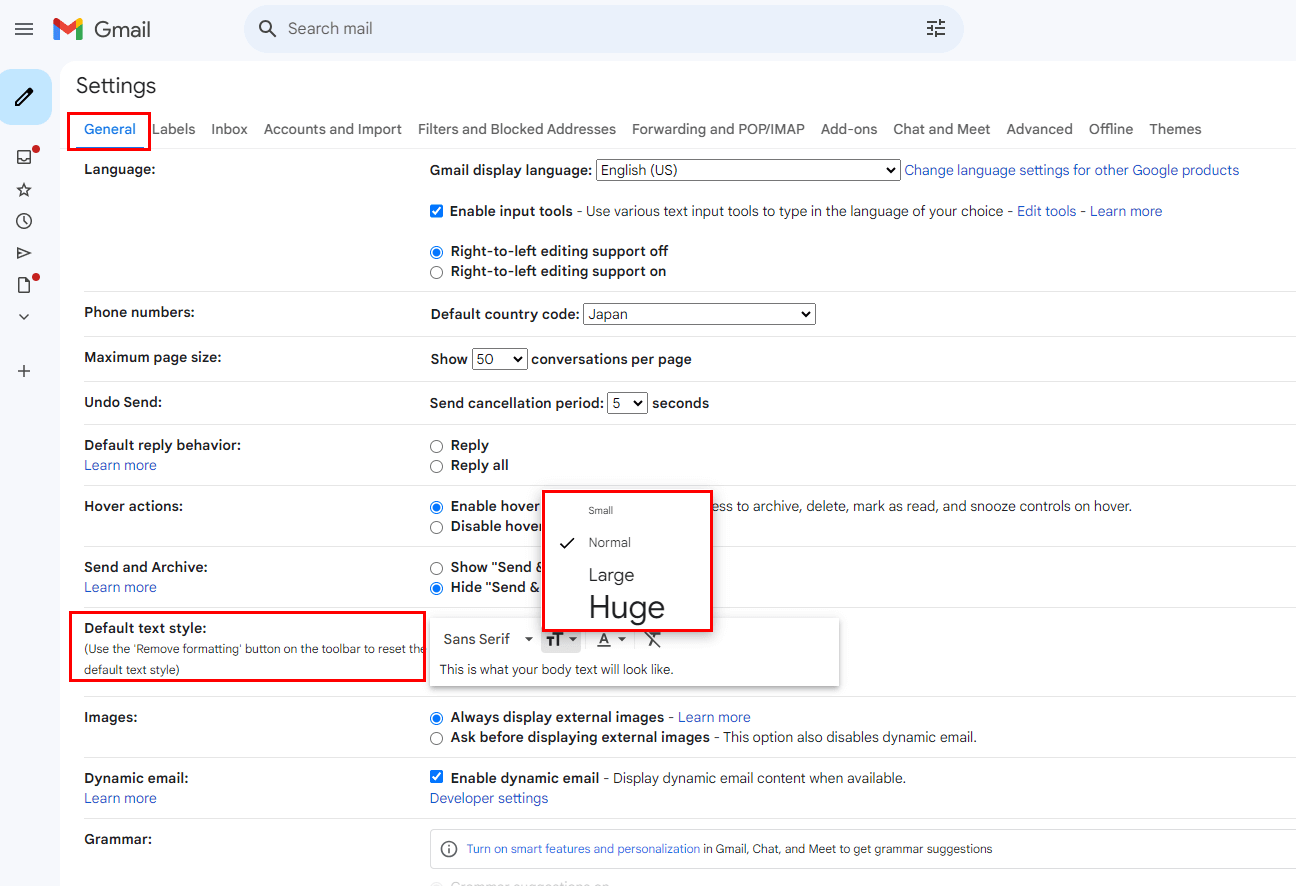Open the main menu hamburger icon
The width and height of the screenshot is (1296, 886).
click(x=24, y=29)
